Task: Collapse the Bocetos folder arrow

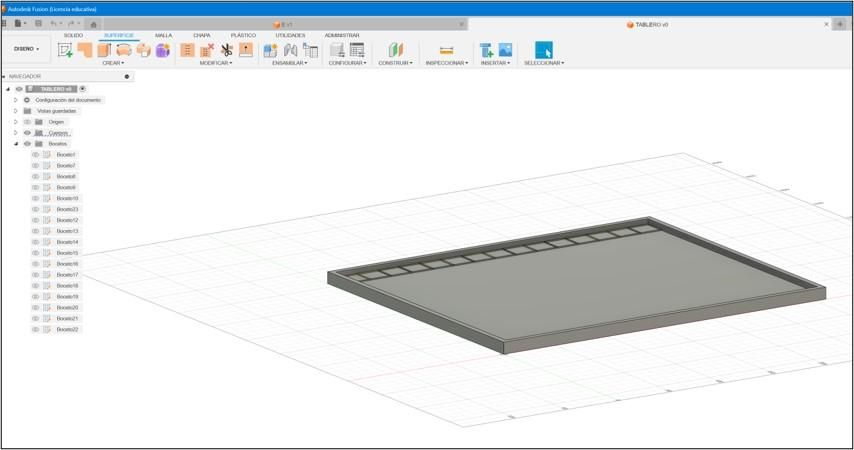Action: (16, 144)
